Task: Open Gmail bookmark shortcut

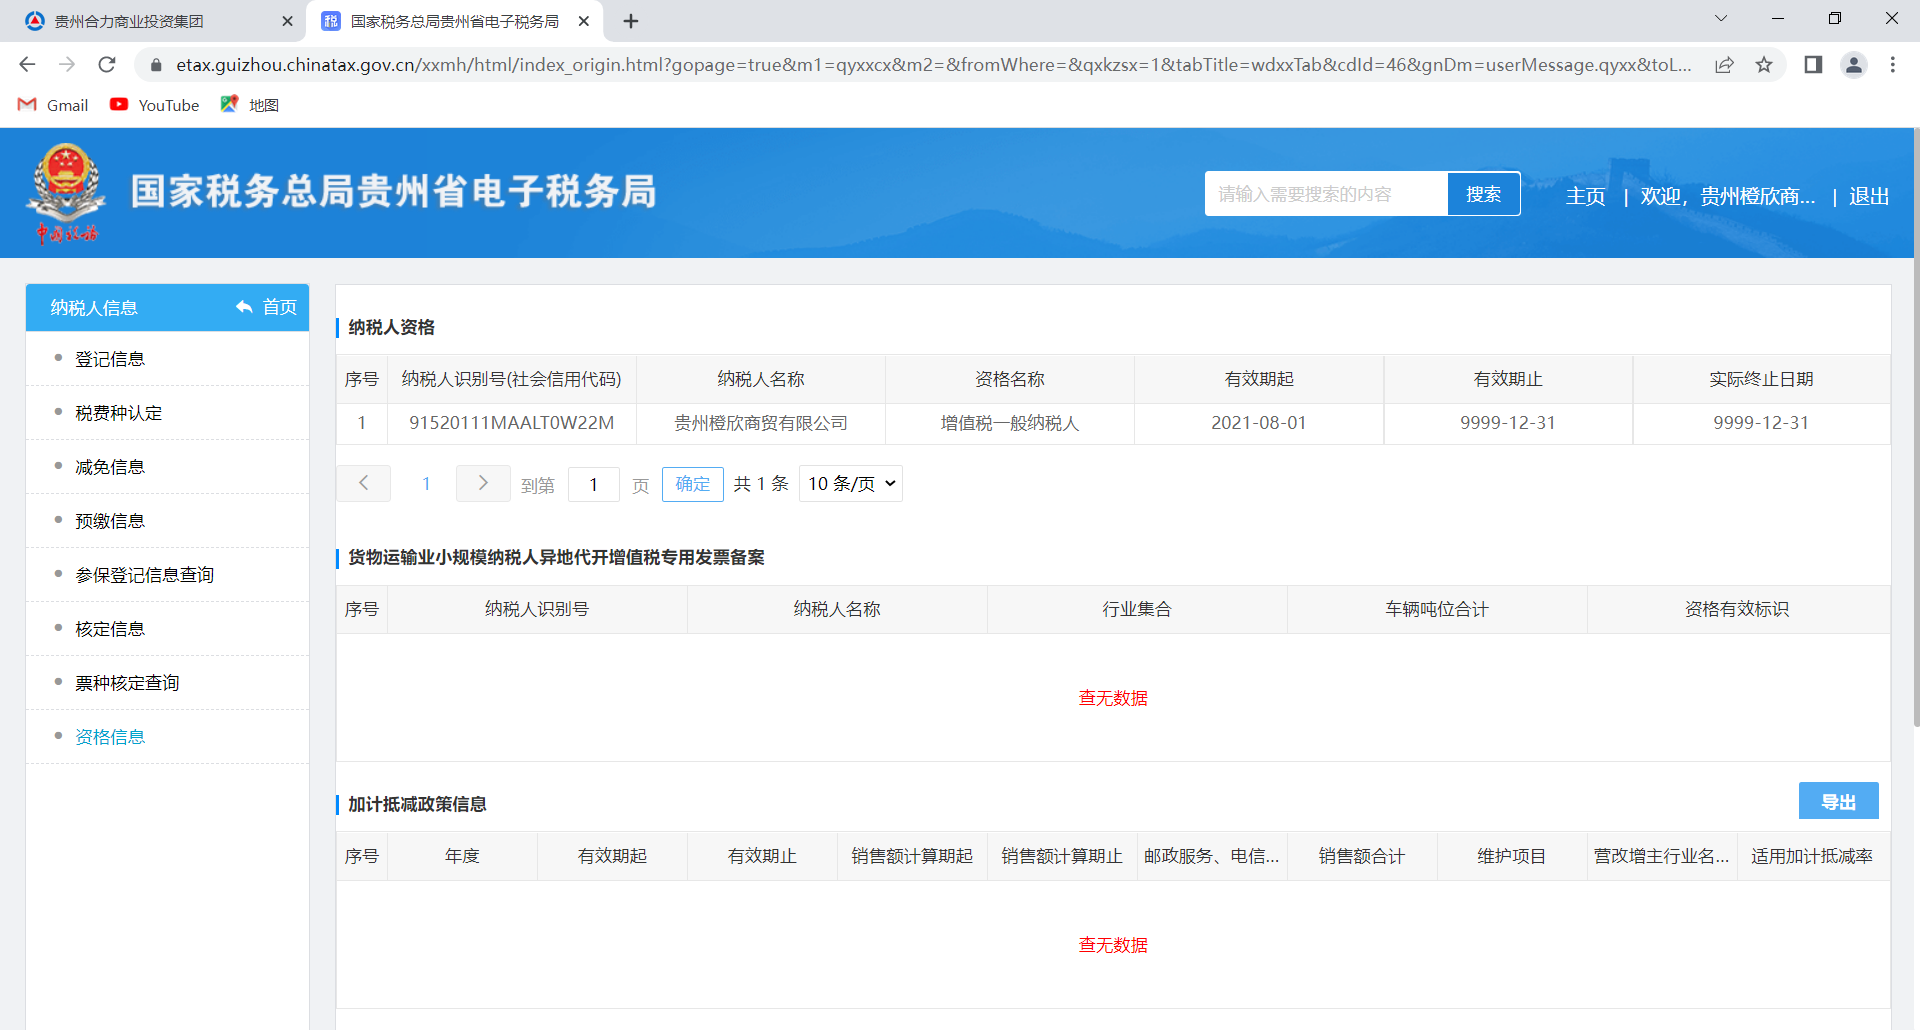Action: [54, 105]
